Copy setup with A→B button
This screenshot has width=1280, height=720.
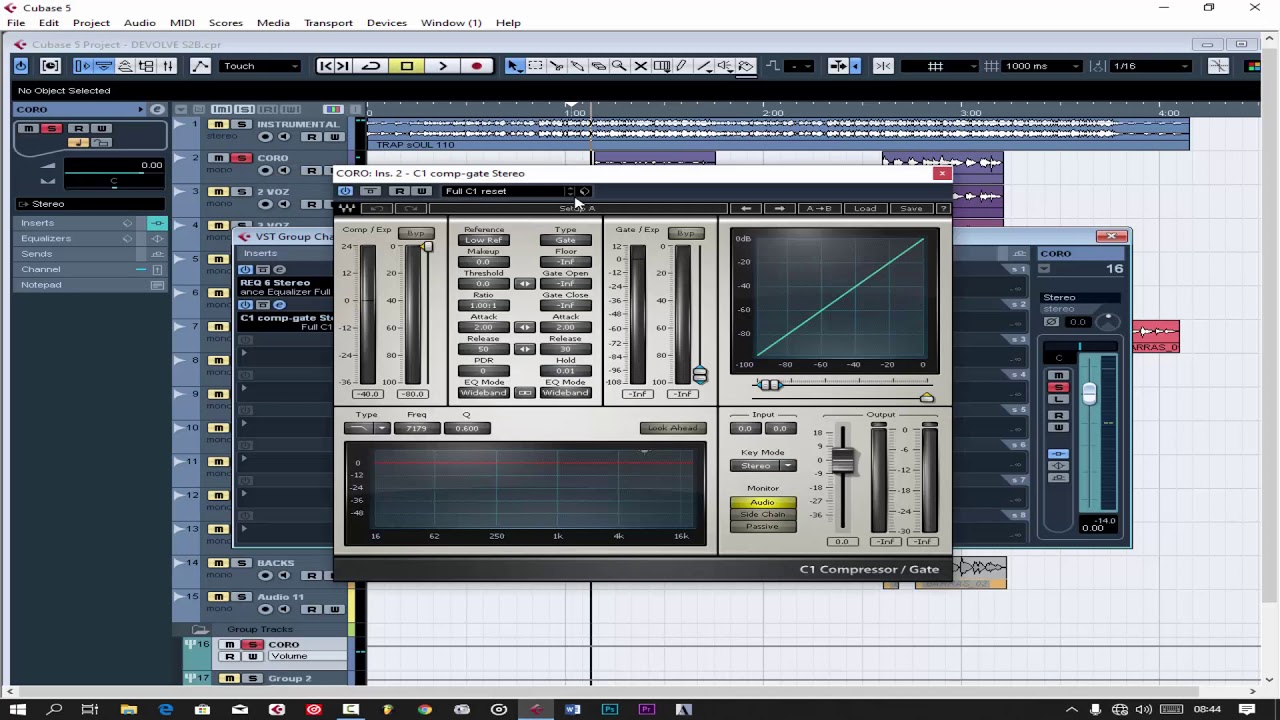818,208
